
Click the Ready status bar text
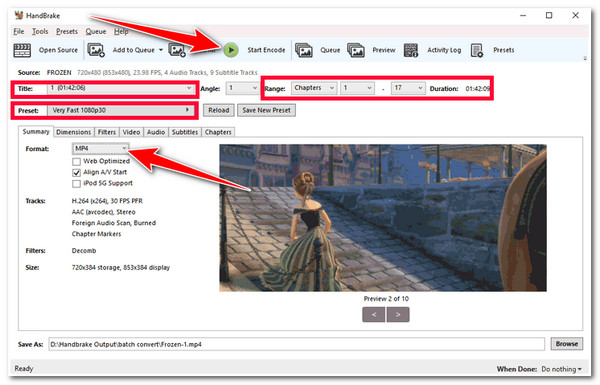pos(24,369)
